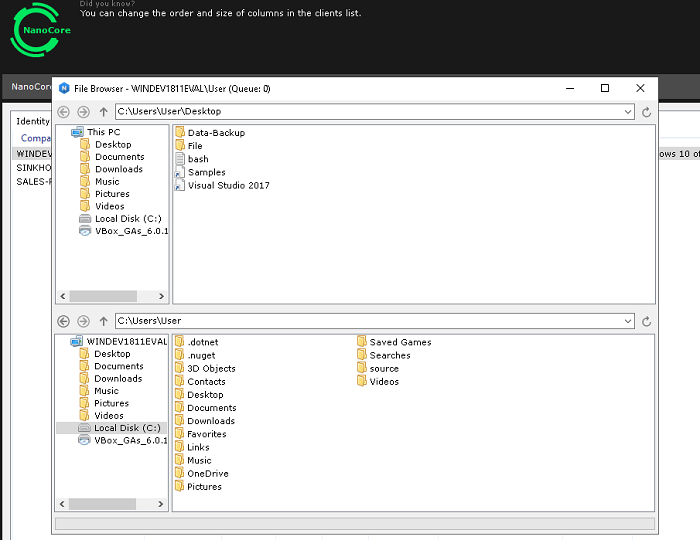Open the upper path dropdown arrow

tap(627, 112)
